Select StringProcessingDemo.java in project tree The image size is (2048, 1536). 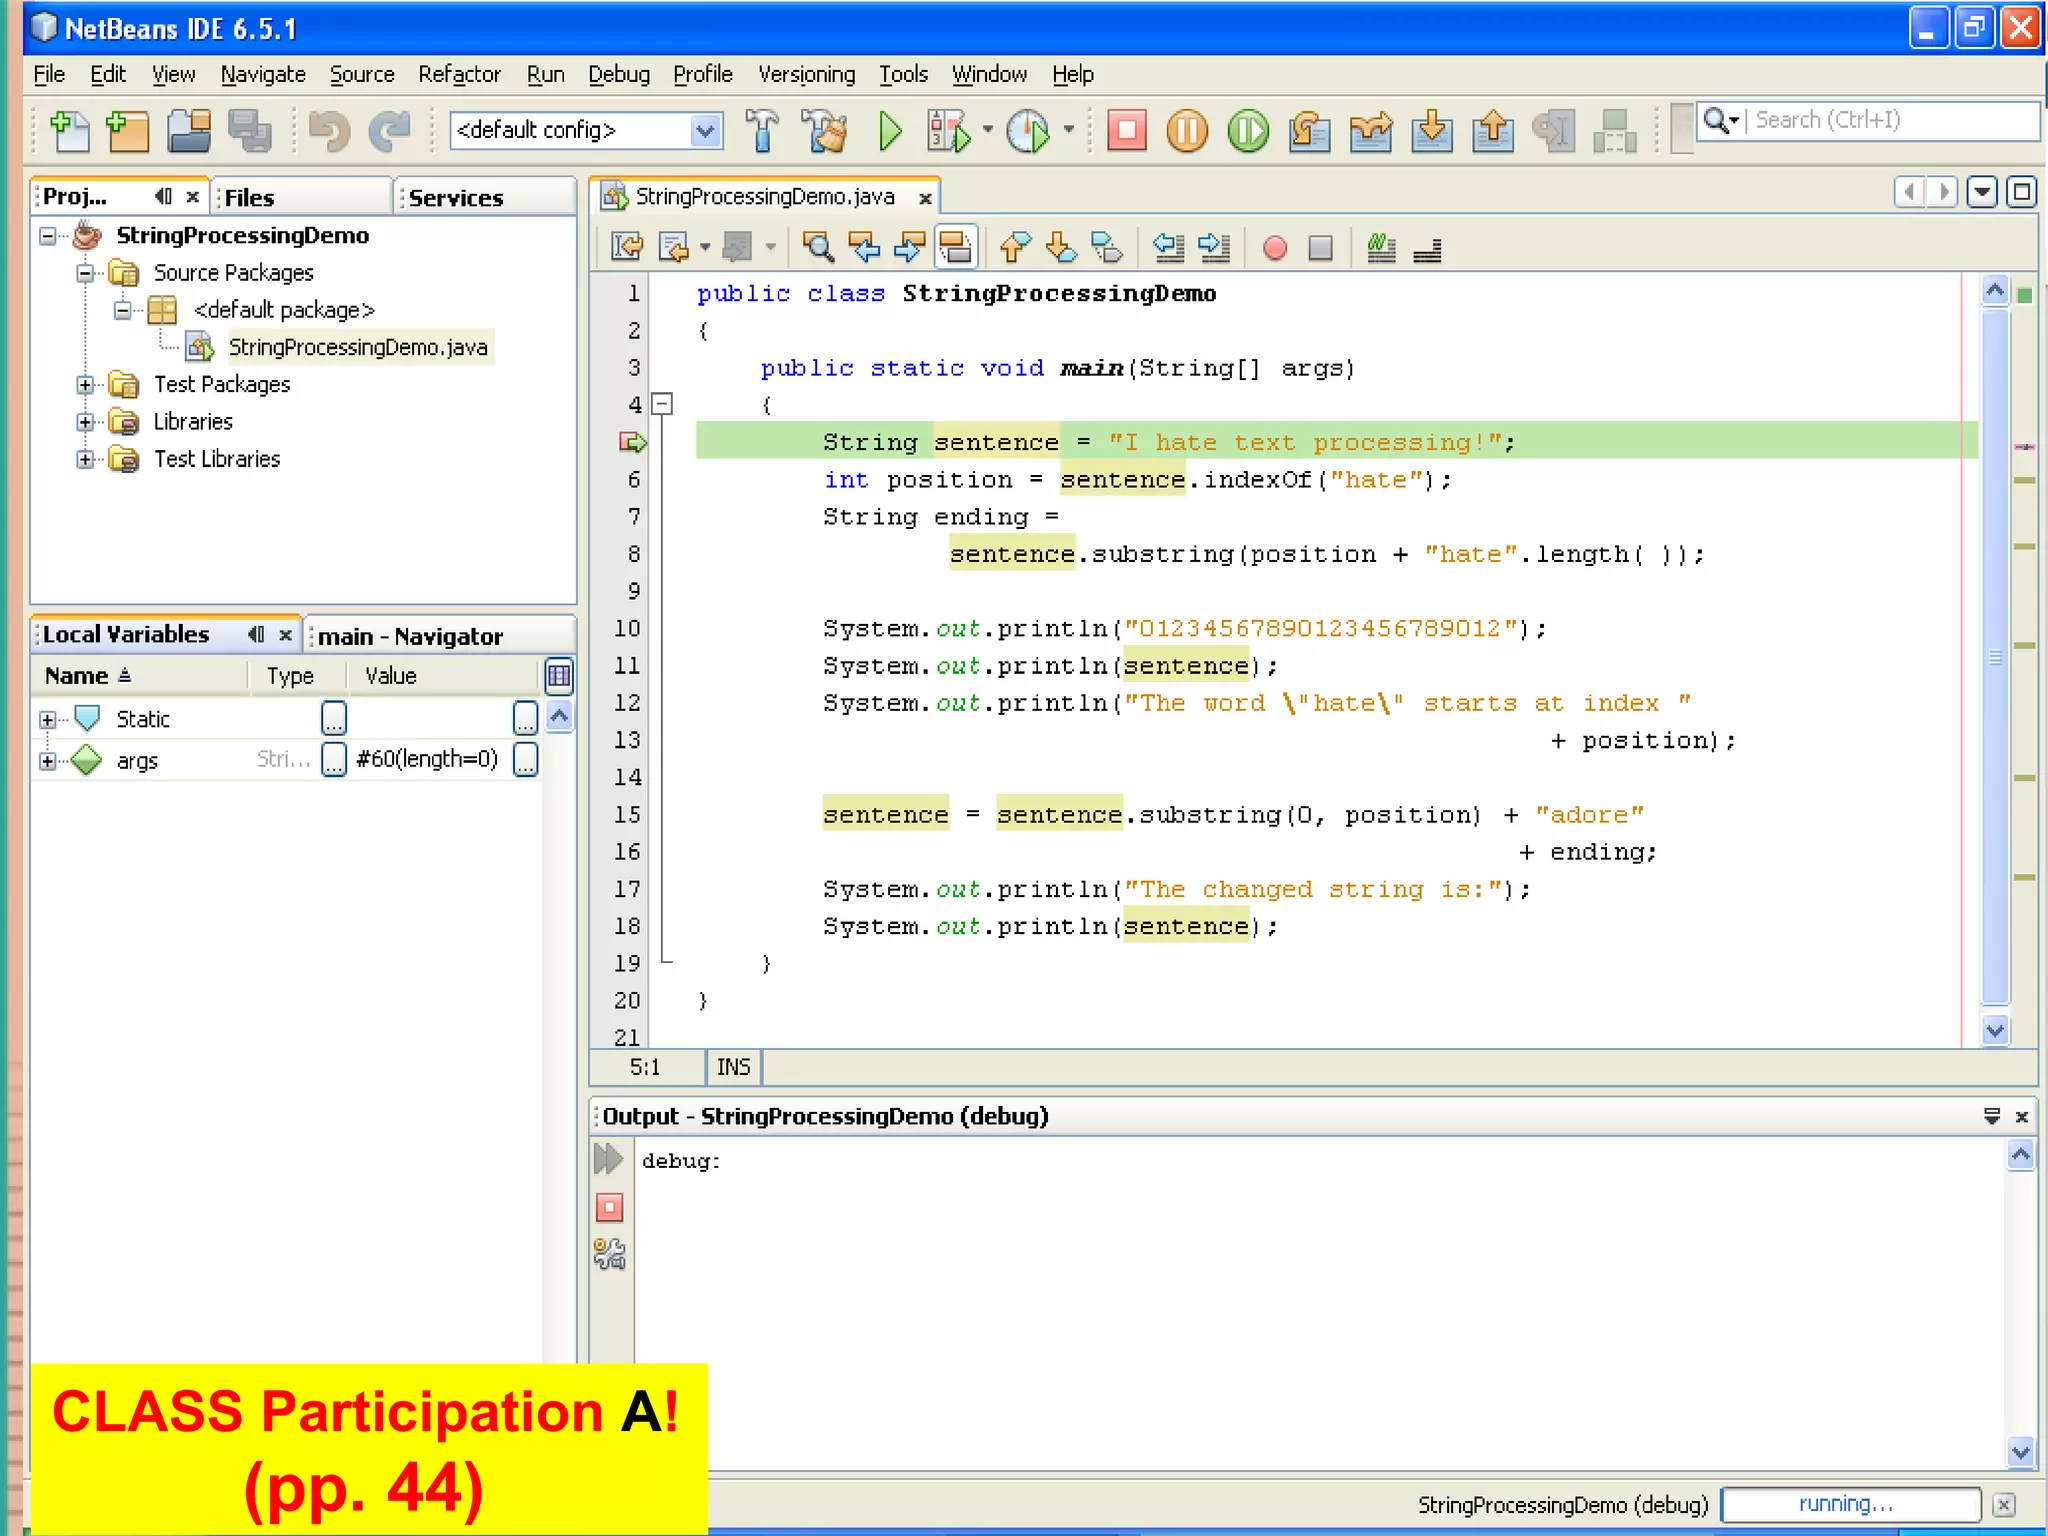pyautogui.click(x=357, y=348)
